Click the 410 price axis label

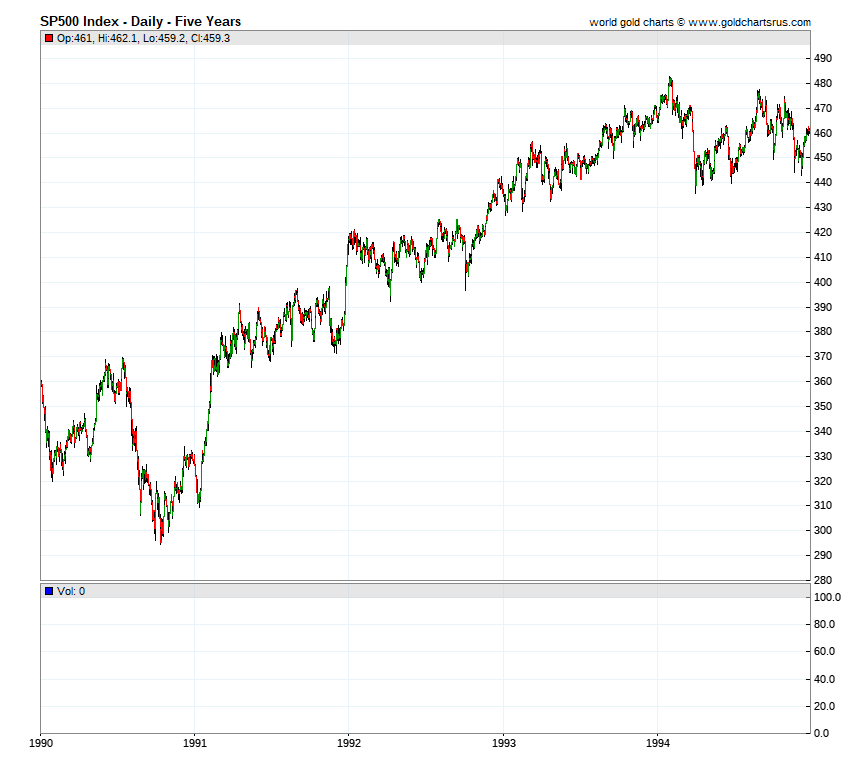click(x=823, y=257)
